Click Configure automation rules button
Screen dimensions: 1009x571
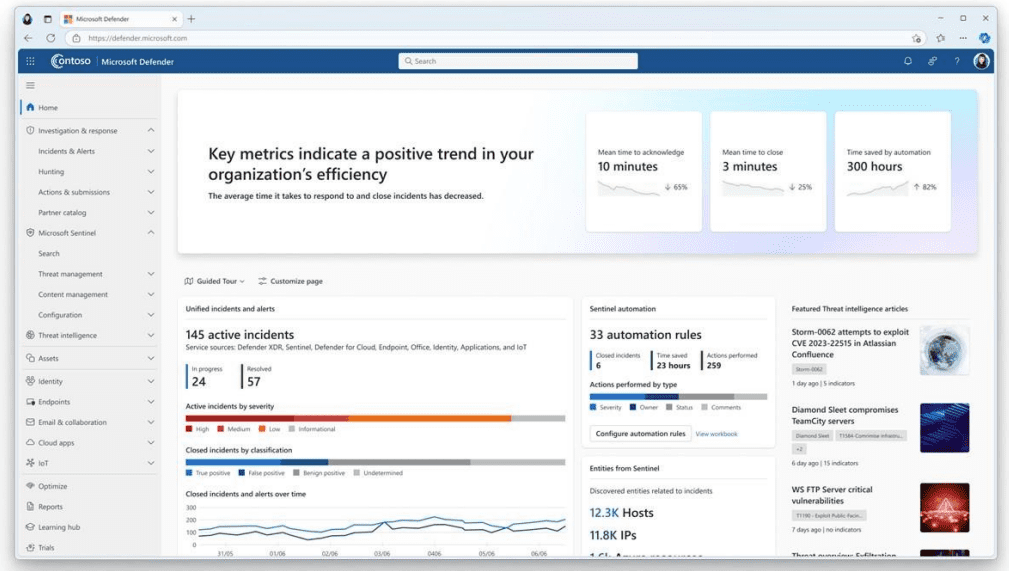(x=640, y=434)
